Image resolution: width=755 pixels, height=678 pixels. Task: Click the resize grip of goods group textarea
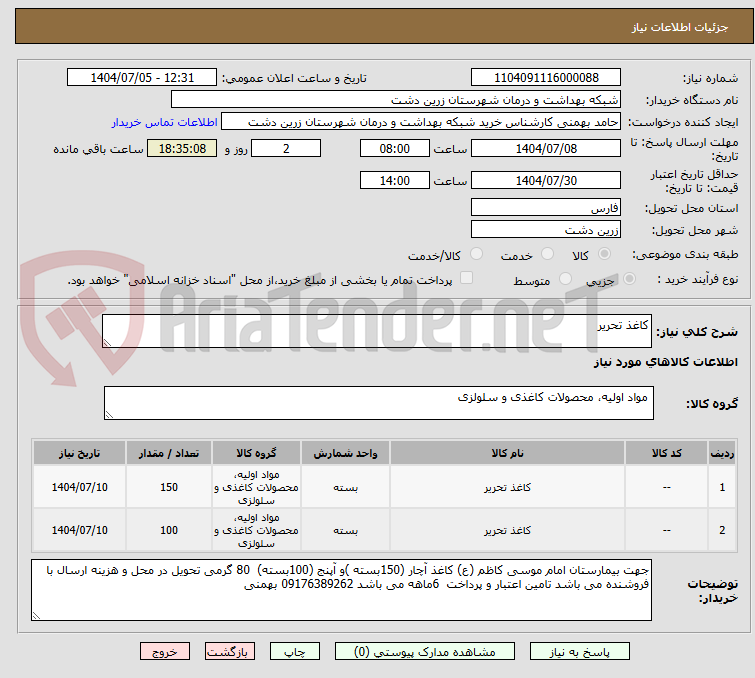[109, 415]
